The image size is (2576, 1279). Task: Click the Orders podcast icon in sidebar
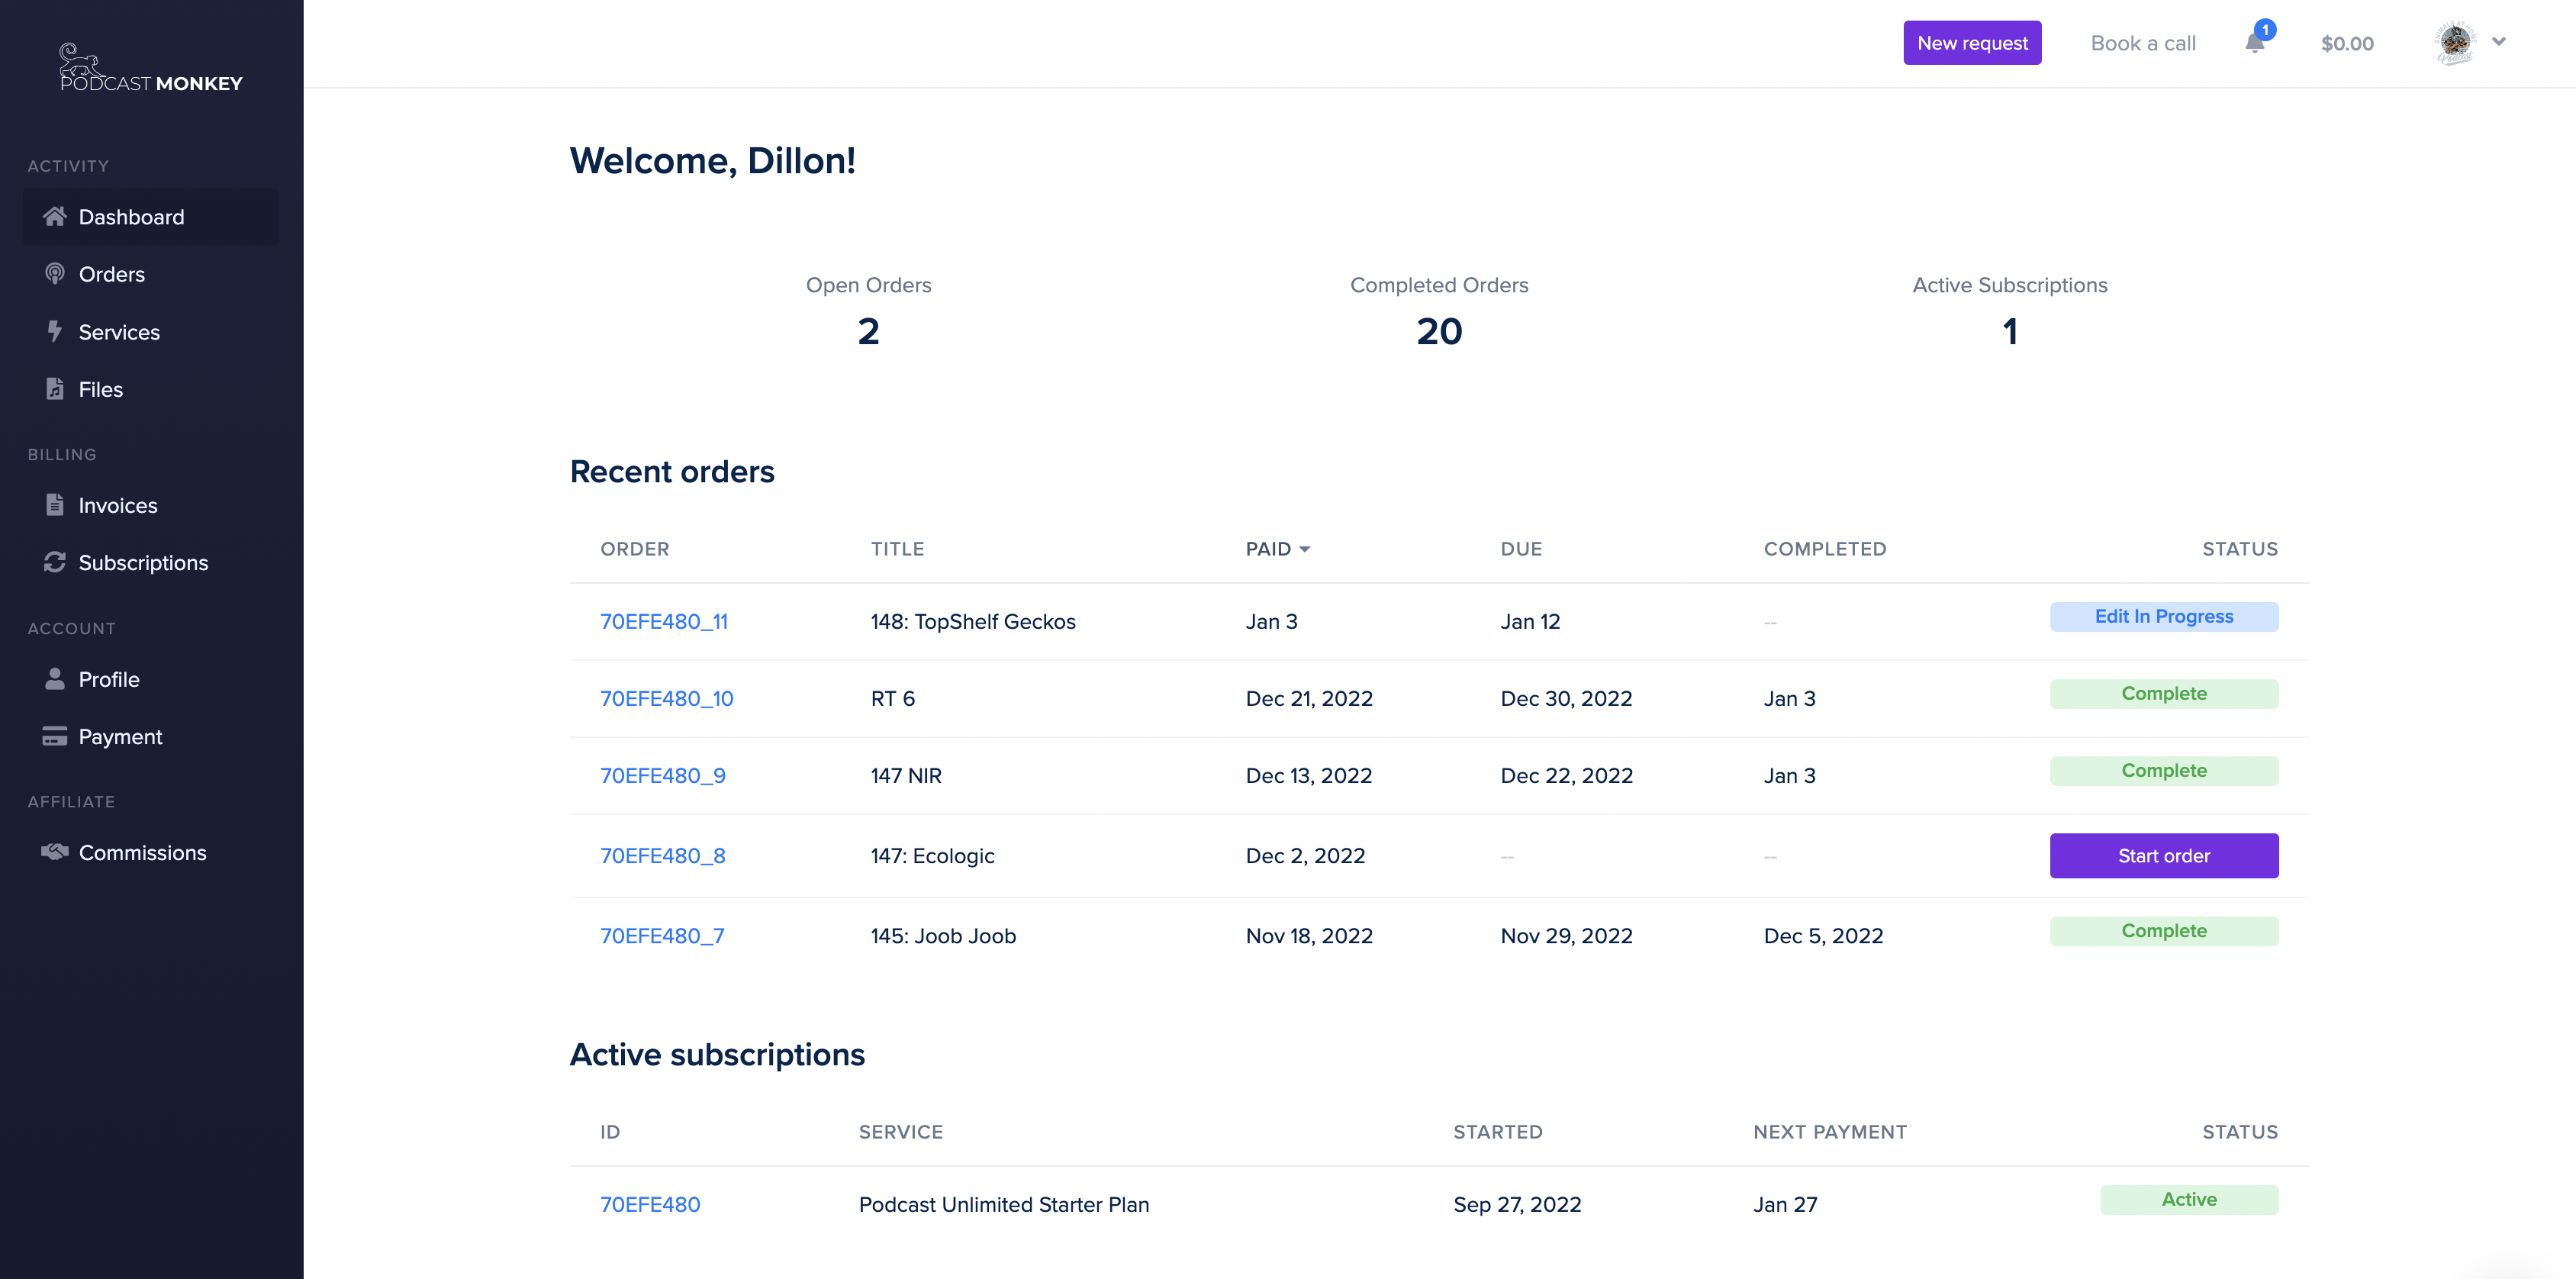[55, 274]
